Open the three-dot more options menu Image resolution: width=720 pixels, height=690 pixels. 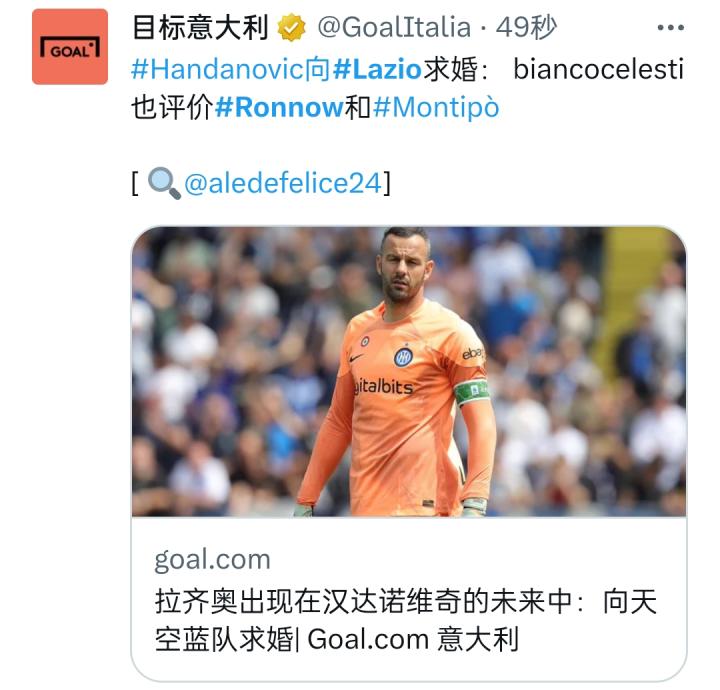point(670,28)
